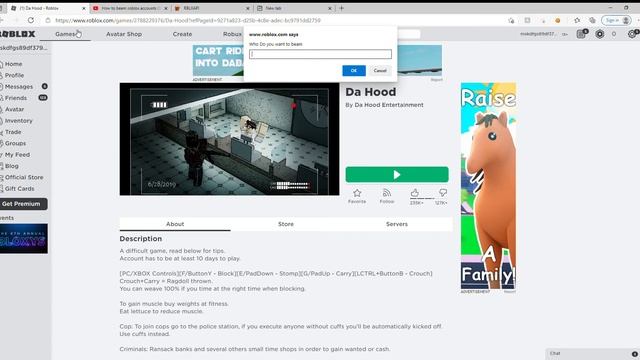640x360 pixels.
Task: Open My Feed in the sidebar
Action: pos(17,155)
